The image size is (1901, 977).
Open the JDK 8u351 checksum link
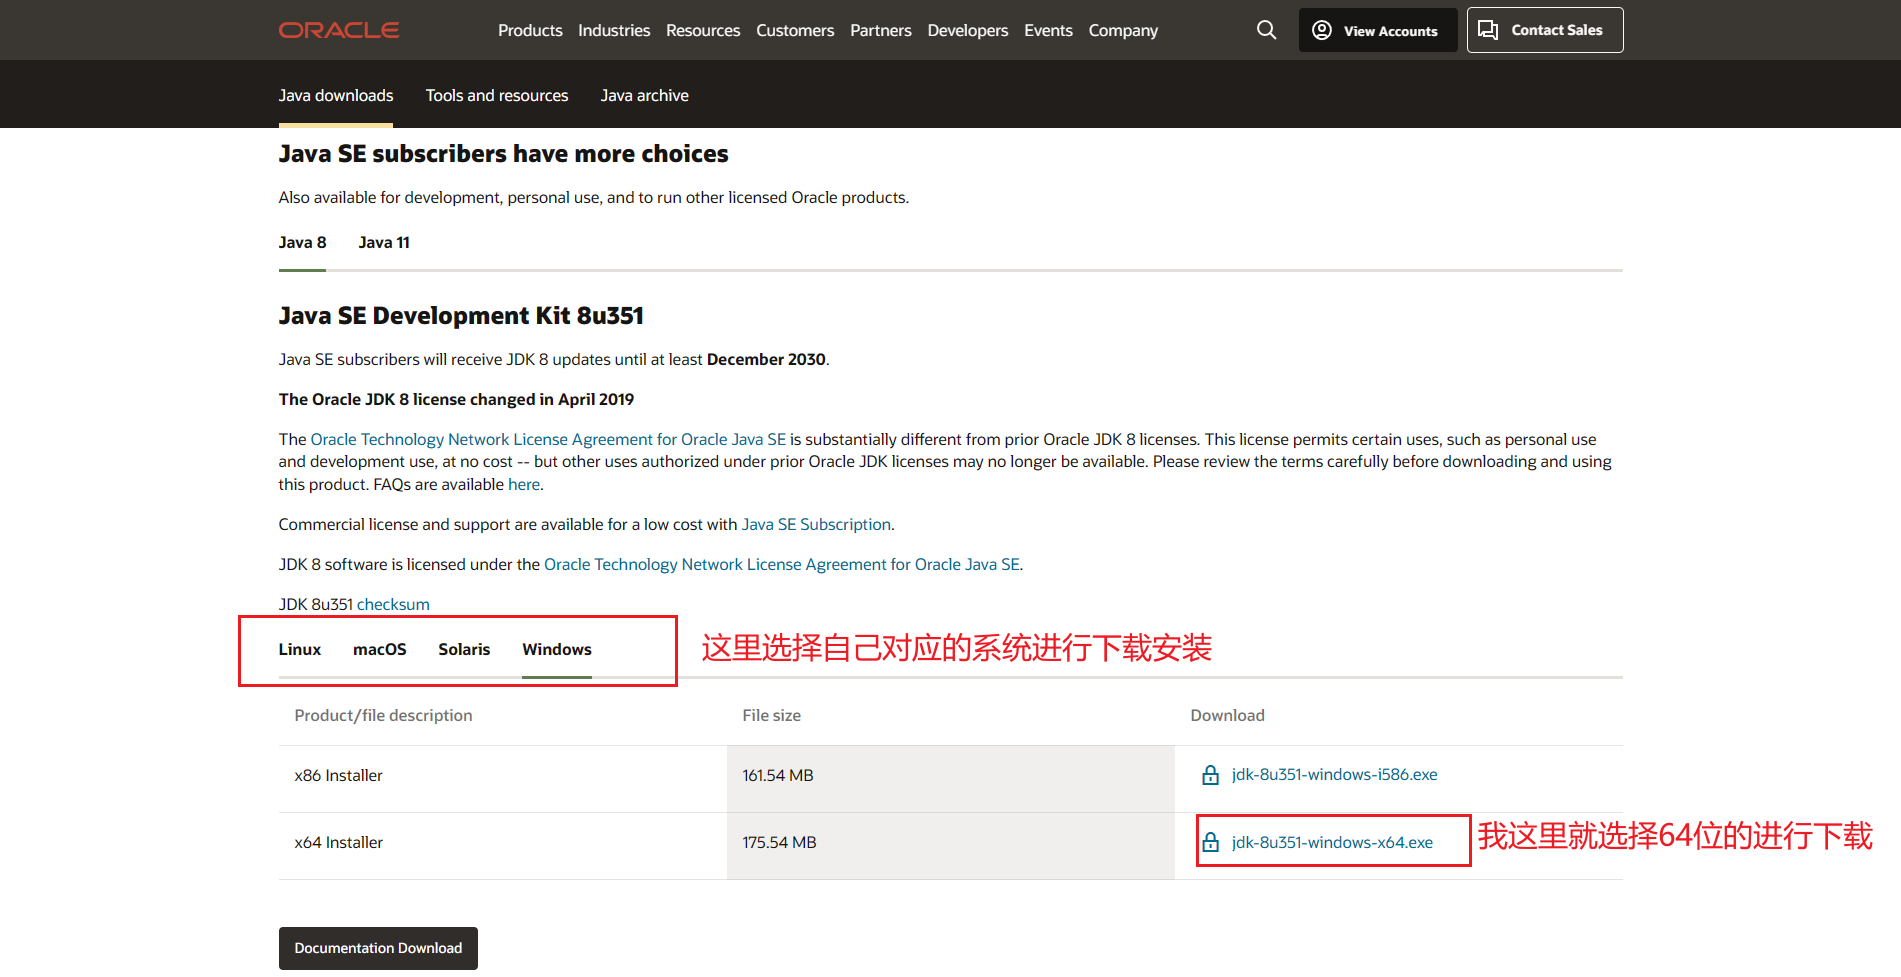(x=393, y=604)
